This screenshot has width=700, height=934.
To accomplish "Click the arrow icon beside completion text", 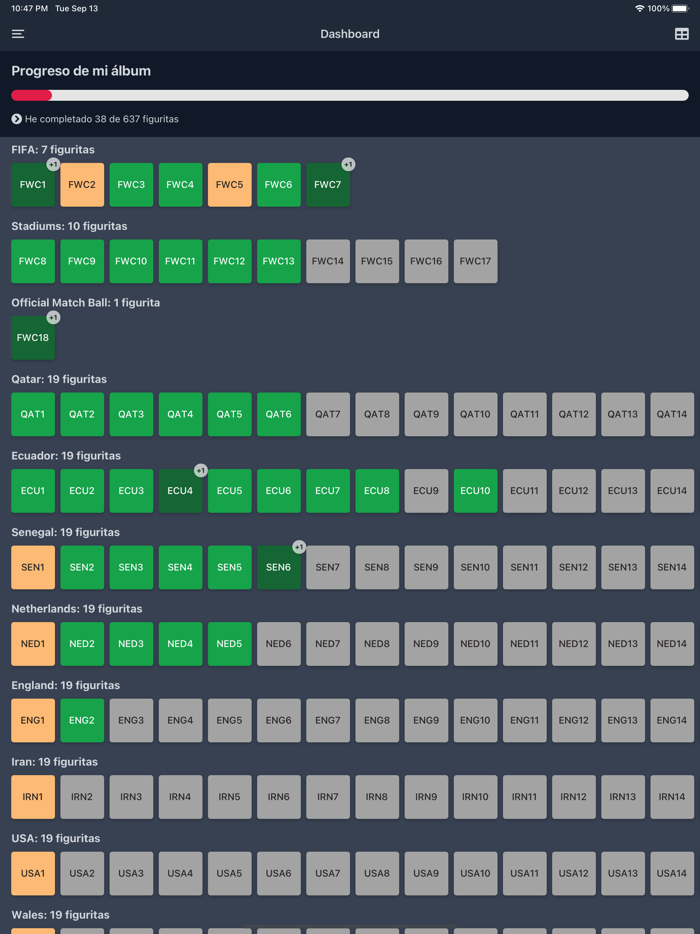I will (x=17, y=119).
